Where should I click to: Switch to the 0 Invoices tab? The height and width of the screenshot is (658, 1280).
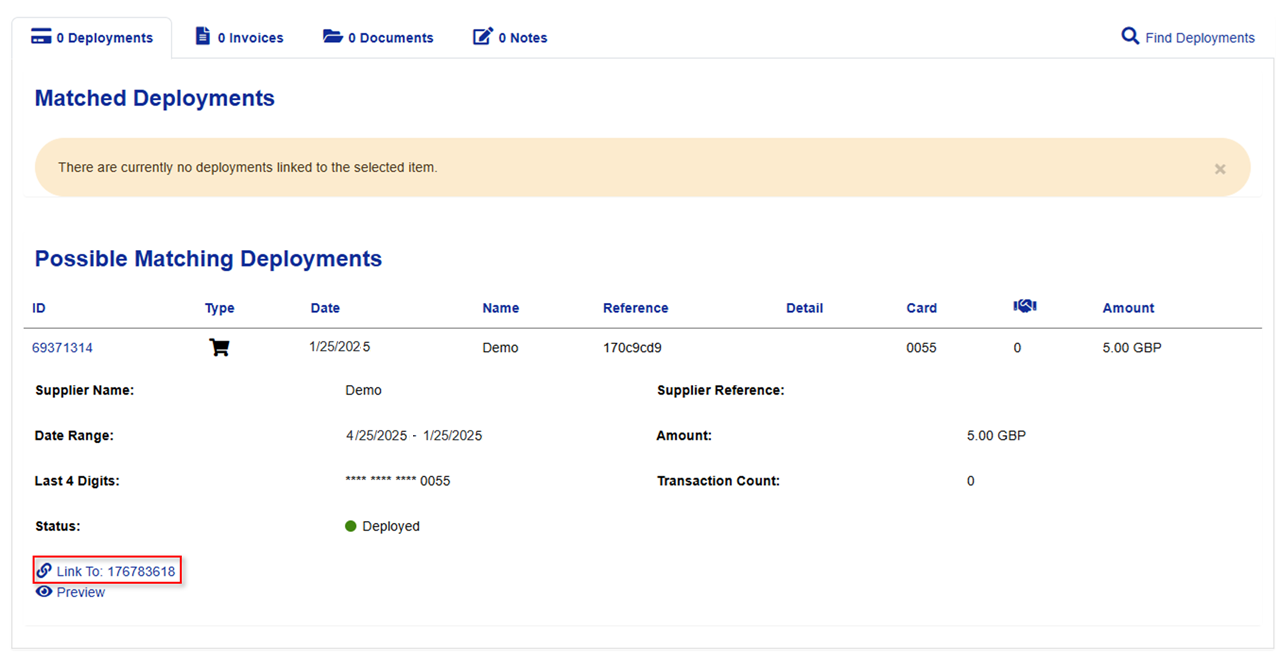[239, 38]
